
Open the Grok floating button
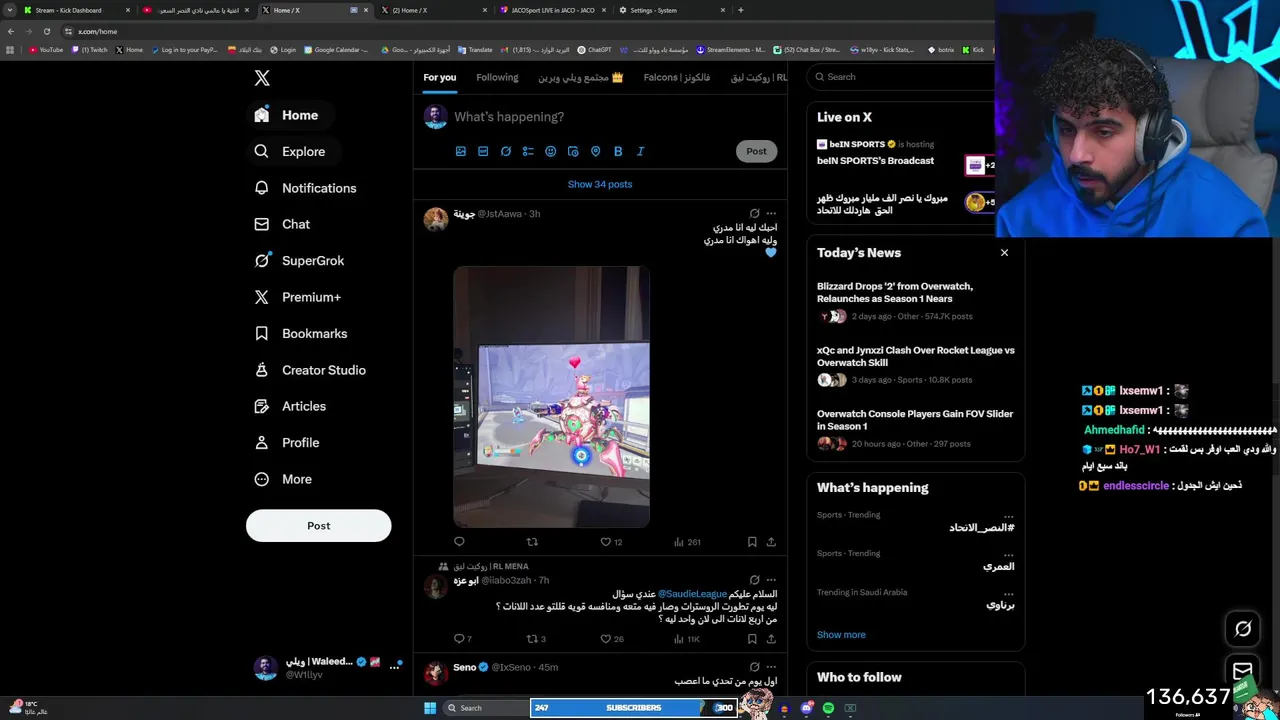pyautogui.click(x=1243, y=629)
